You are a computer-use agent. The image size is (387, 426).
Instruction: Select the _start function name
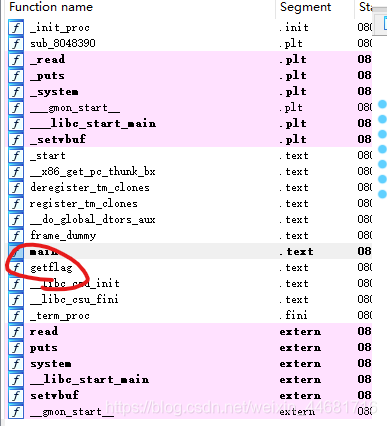click(x=48, y=156)
